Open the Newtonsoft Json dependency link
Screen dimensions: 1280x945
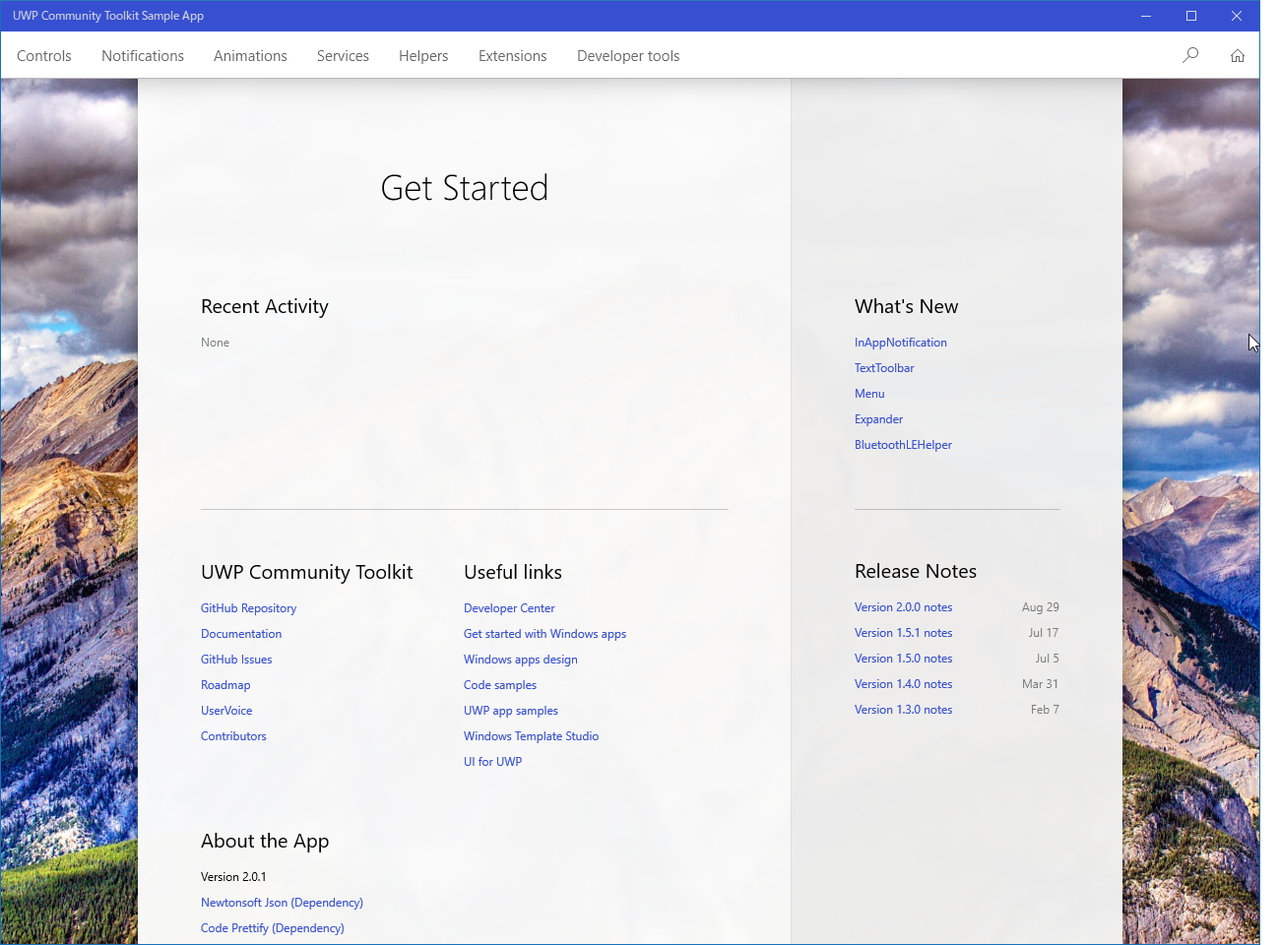pos(282,902)
